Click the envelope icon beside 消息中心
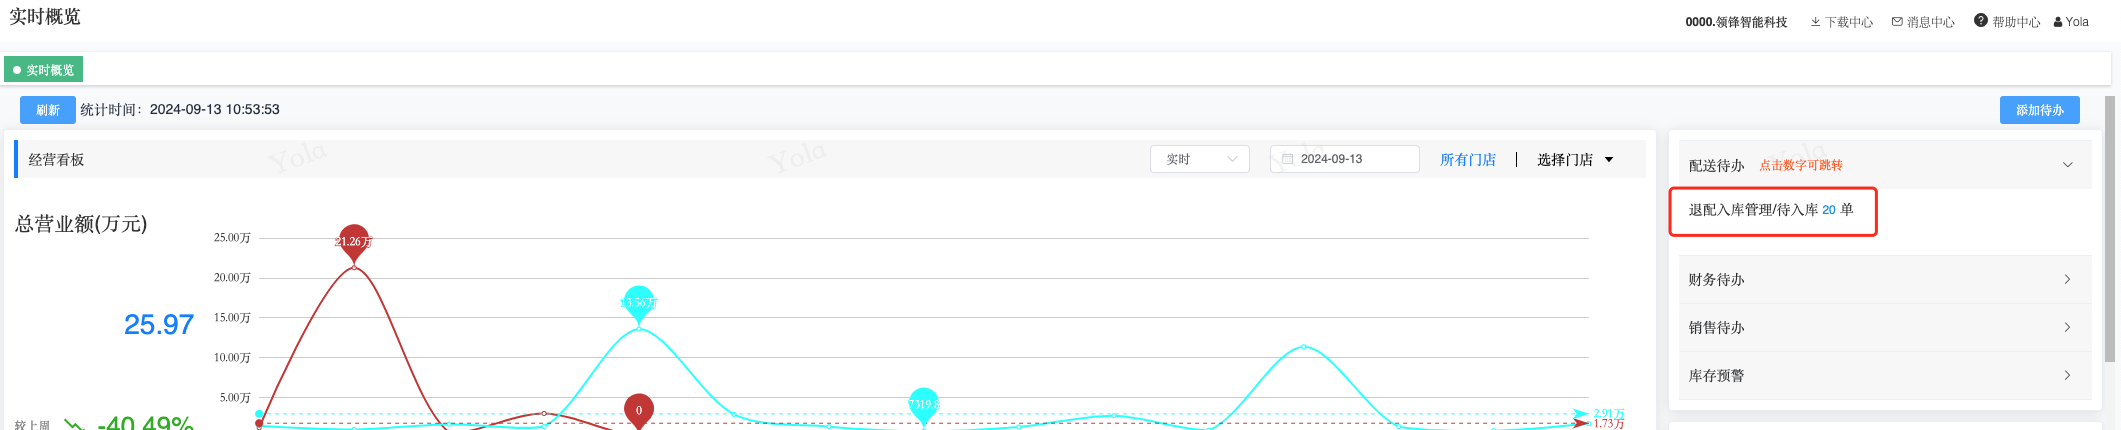 pos(1897,22)
